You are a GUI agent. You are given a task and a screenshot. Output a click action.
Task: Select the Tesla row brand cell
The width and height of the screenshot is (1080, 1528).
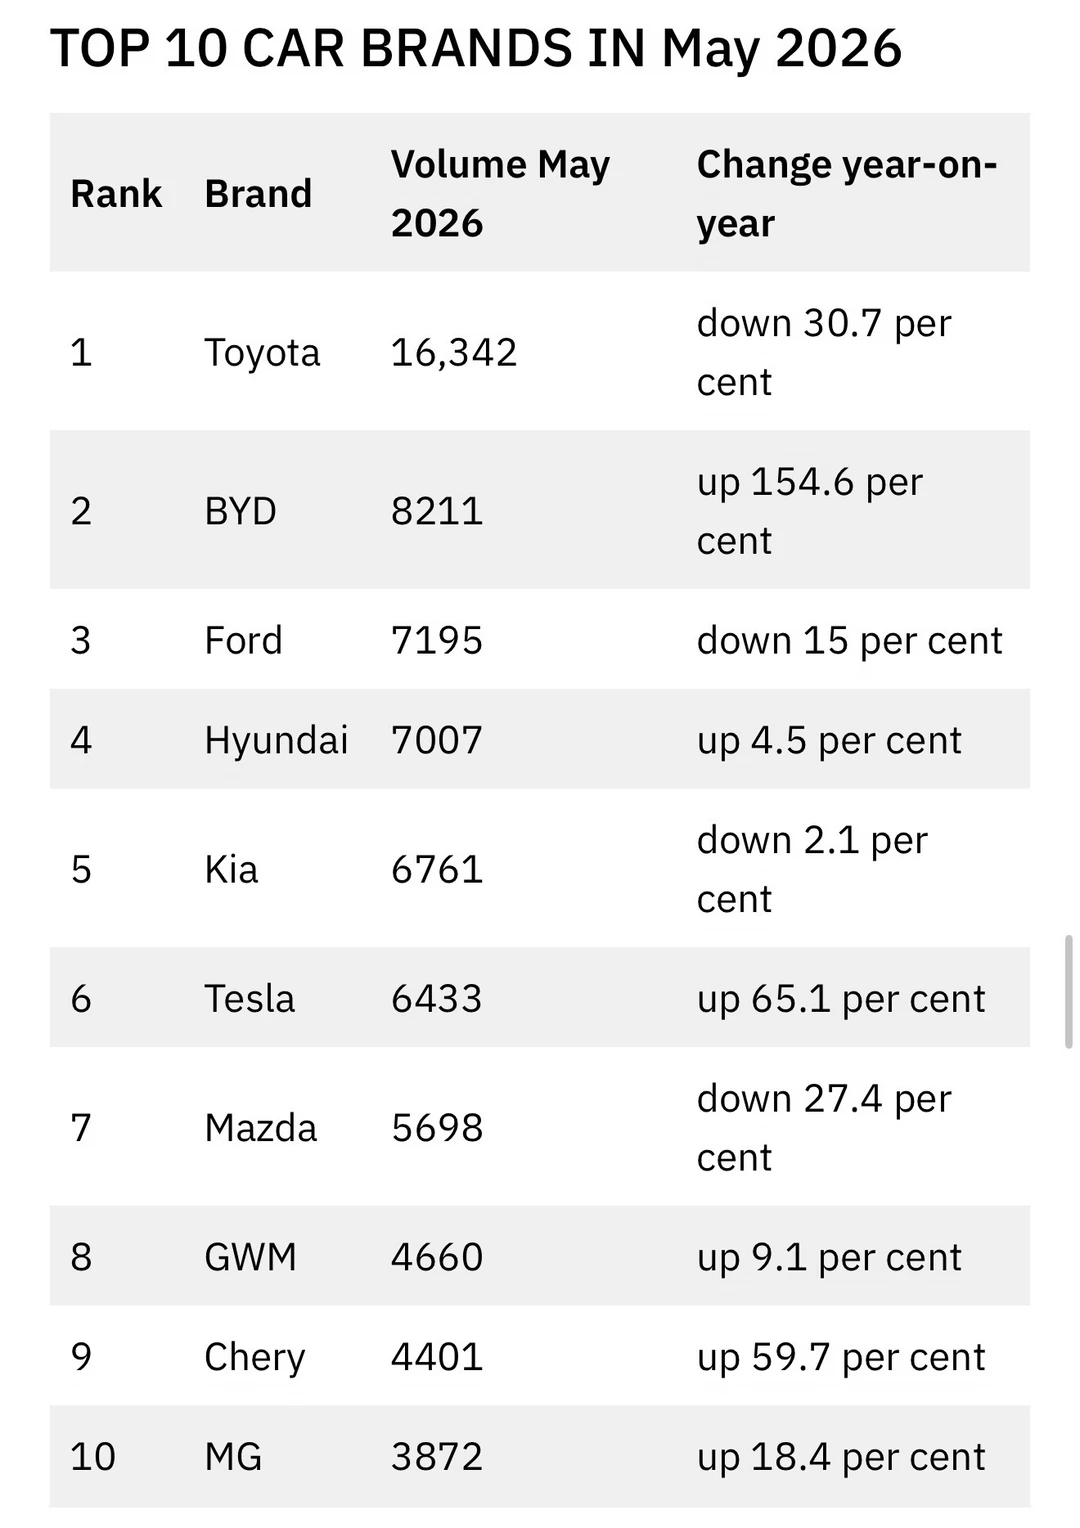(x=250, y=998)
